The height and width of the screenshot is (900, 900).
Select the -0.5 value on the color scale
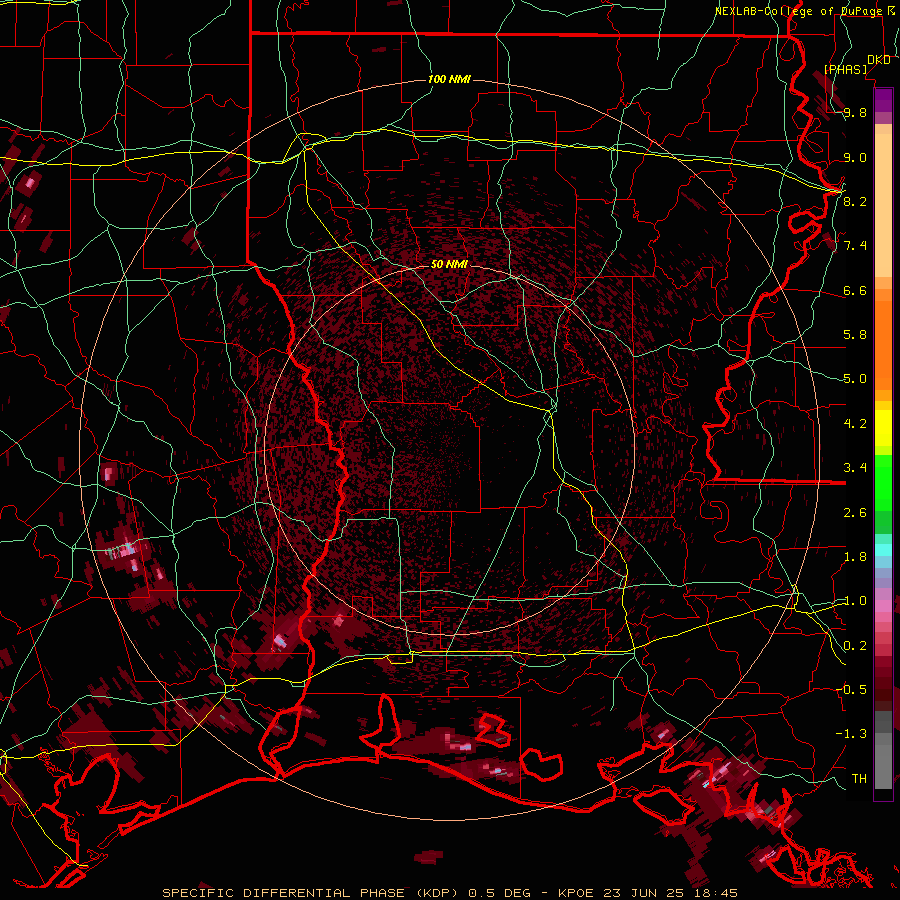click(x=851, y=690)
